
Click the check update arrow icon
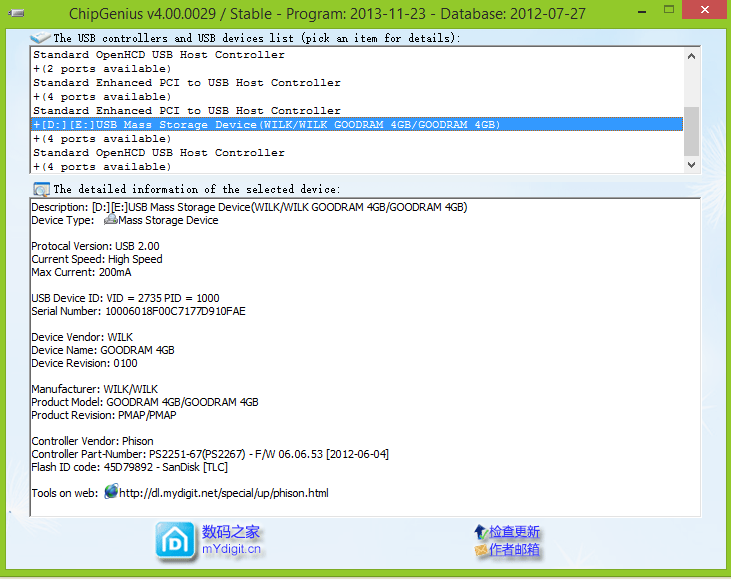point(481,532)
